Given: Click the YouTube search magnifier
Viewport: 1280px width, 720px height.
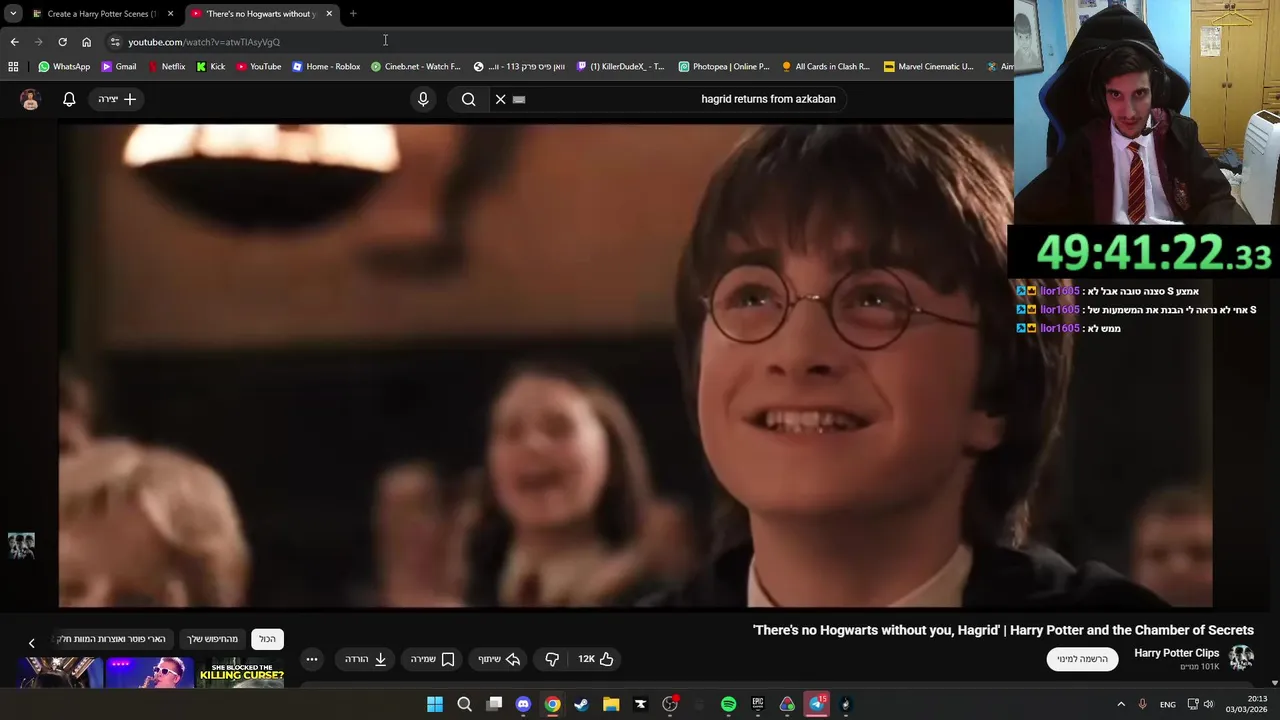Looking at the screenshot, I should [469, 99].
